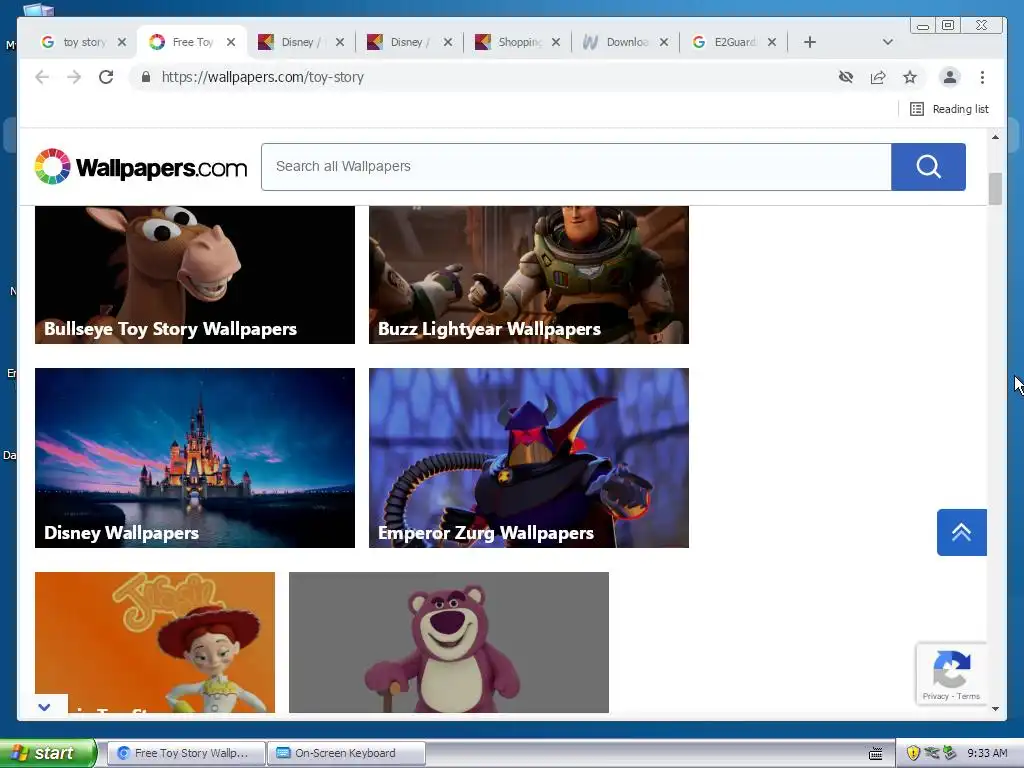This screenshot has width=1024, height=768.
Task: Expand the tab search dropdown
Action: (x=888, y=42)
